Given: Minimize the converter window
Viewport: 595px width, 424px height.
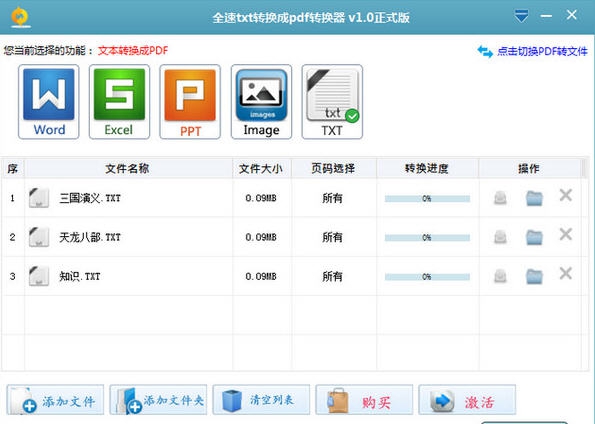Looking at the screenshot, I should (546, 16).
